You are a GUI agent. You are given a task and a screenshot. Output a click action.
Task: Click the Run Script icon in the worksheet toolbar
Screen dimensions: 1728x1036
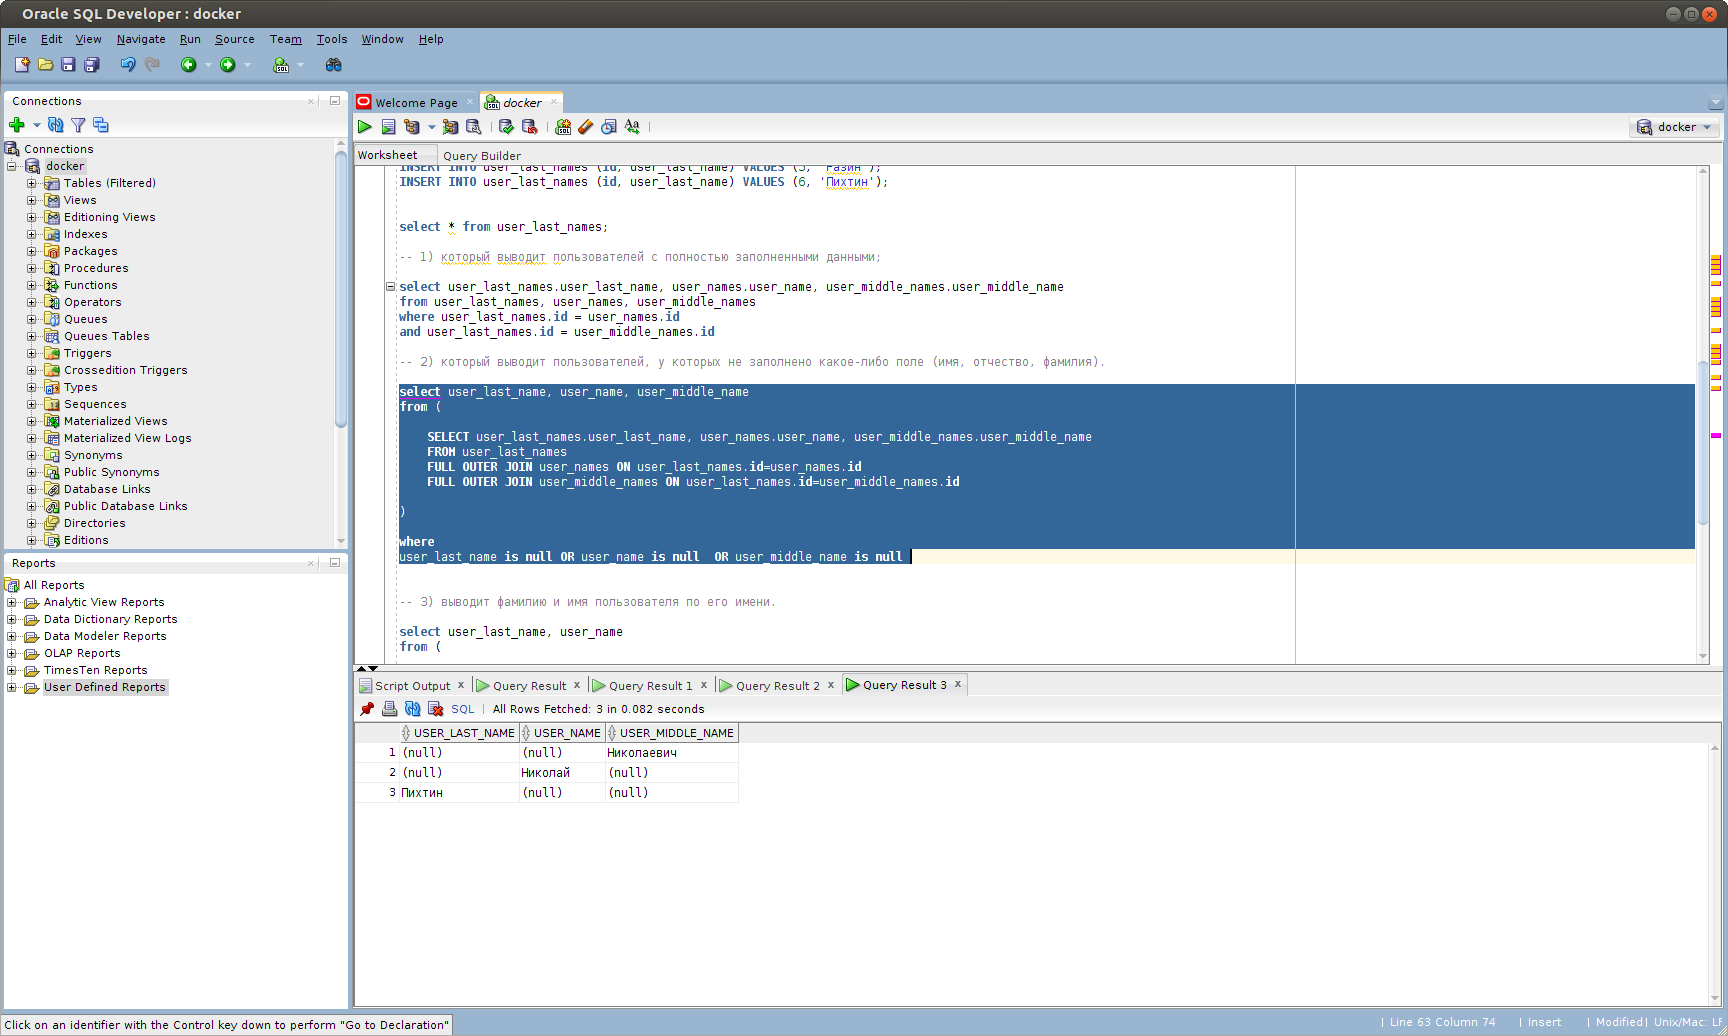point(389,127)
